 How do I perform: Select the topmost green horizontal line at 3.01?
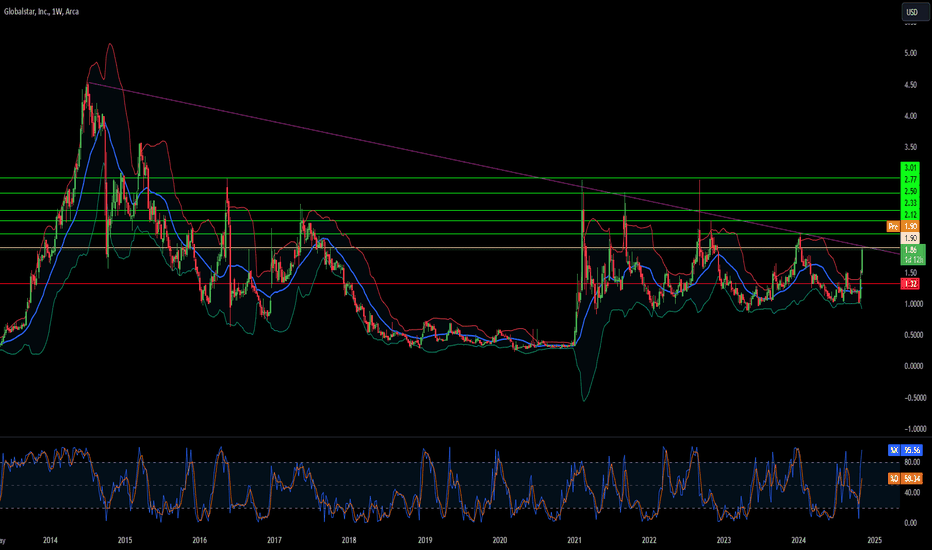(450, 178)
